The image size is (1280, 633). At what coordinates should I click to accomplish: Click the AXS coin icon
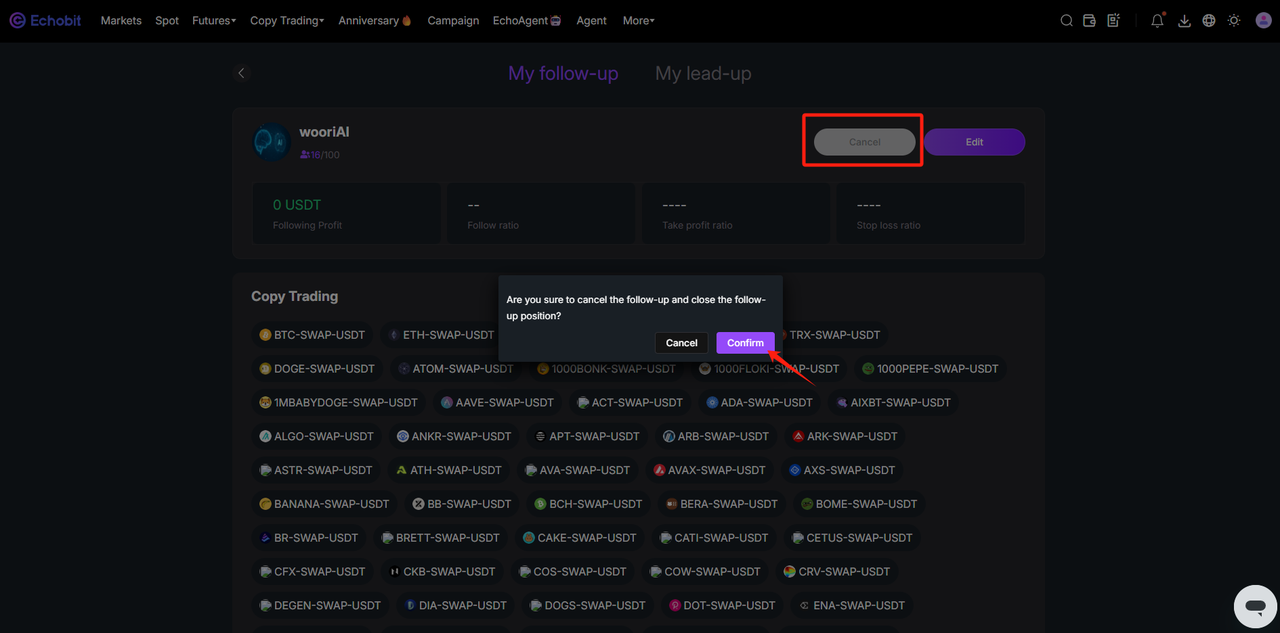pyautogui.click(x=795, y=470)
